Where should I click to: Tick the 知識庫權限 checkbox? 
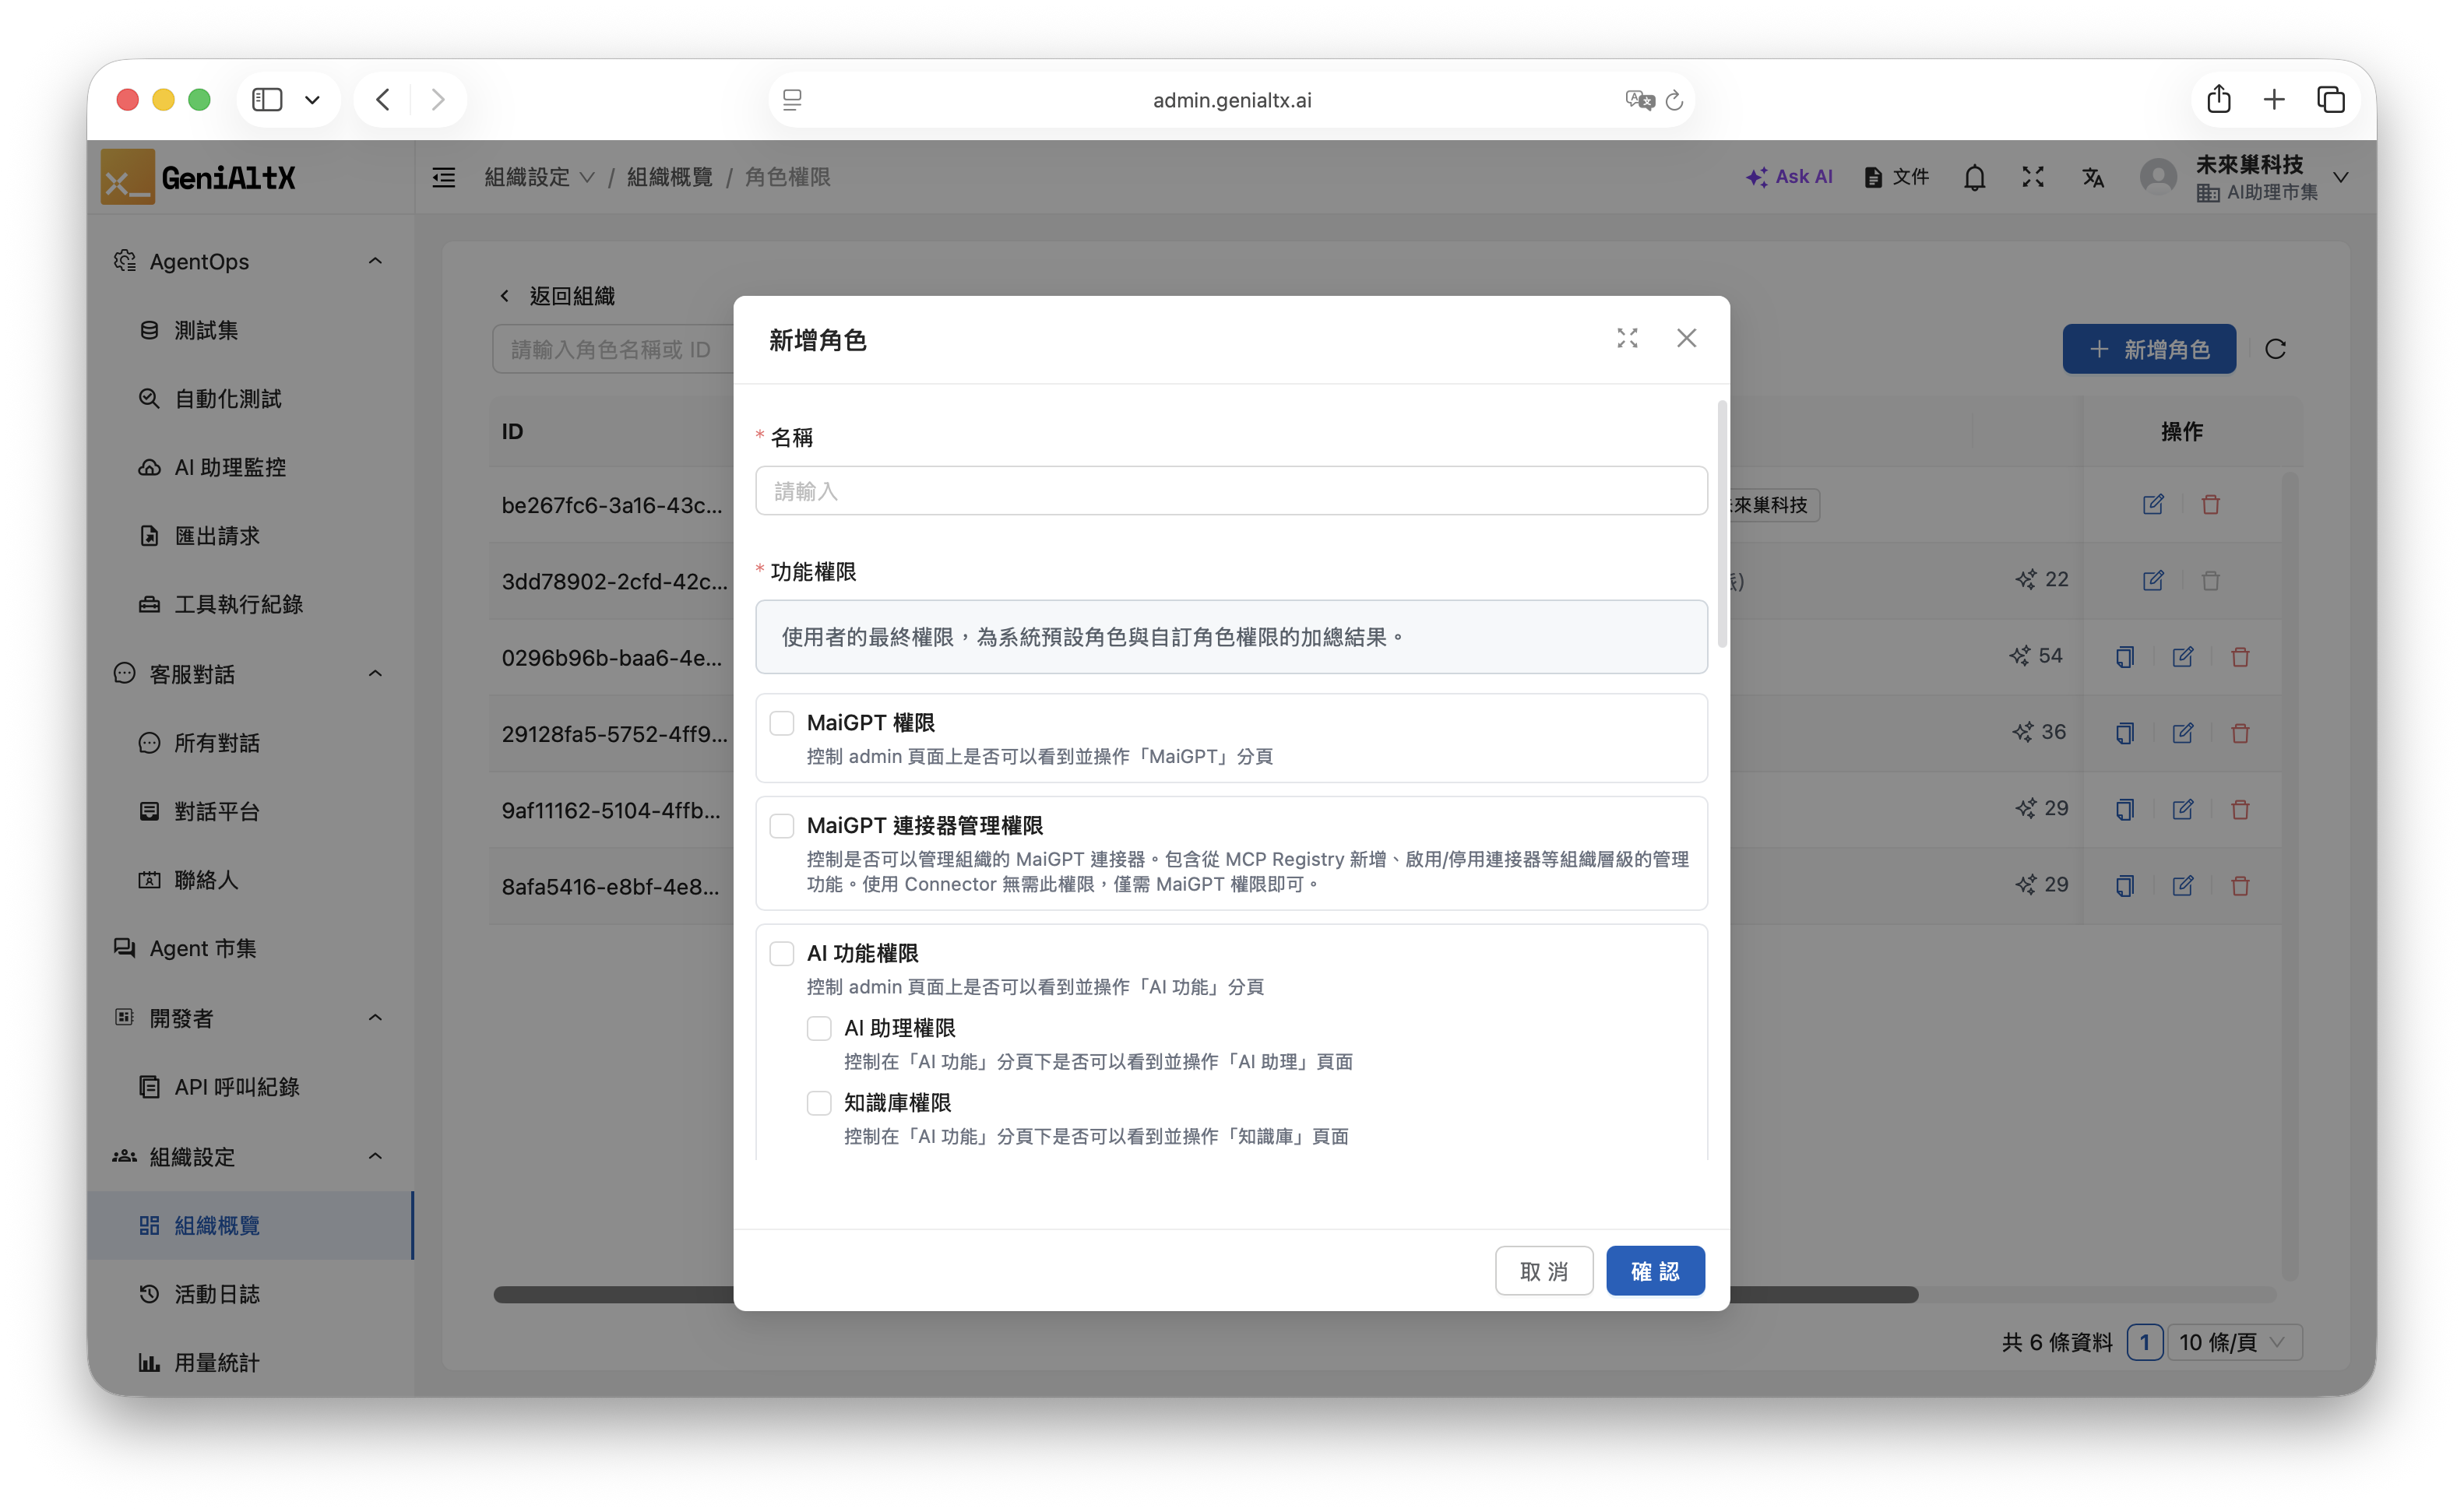click(x=819, y=1103)
